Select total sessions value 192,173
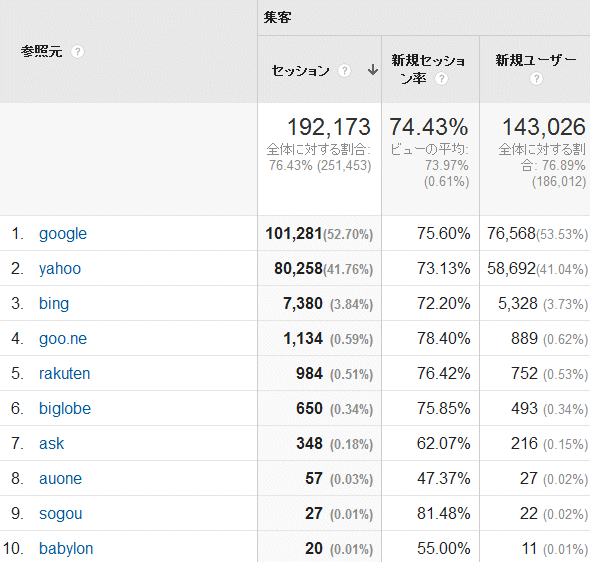 (329, 127)
